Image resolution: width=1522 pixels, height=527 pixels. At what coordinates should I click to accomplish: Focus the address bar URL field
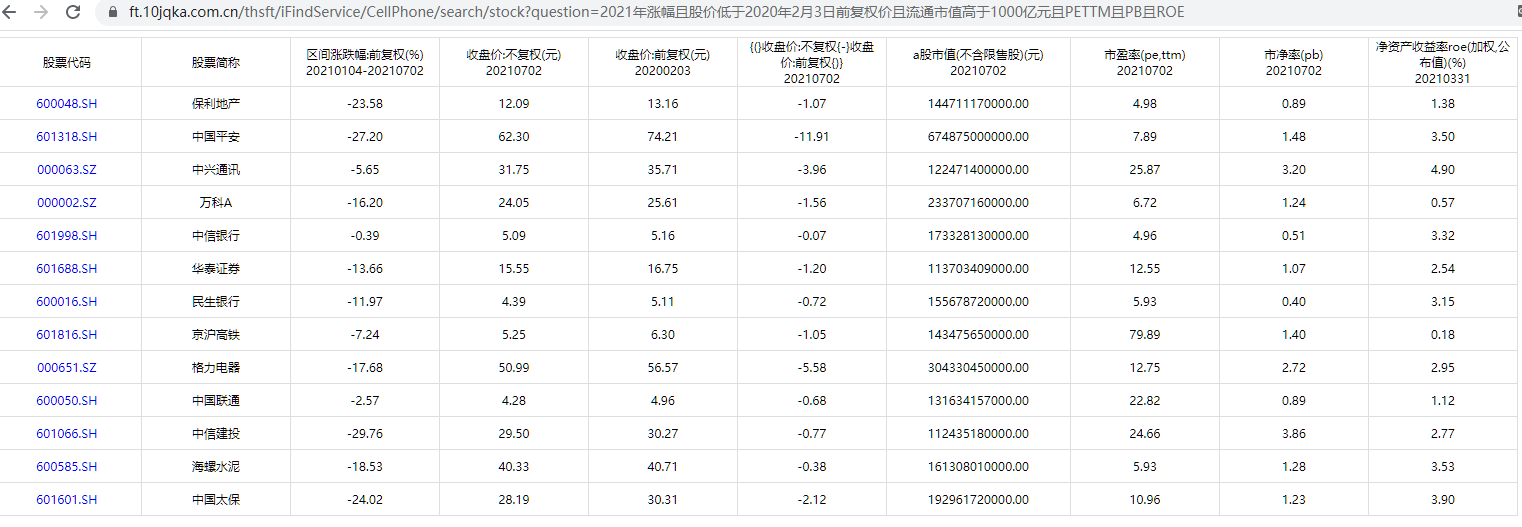click(x=657, y=13)
